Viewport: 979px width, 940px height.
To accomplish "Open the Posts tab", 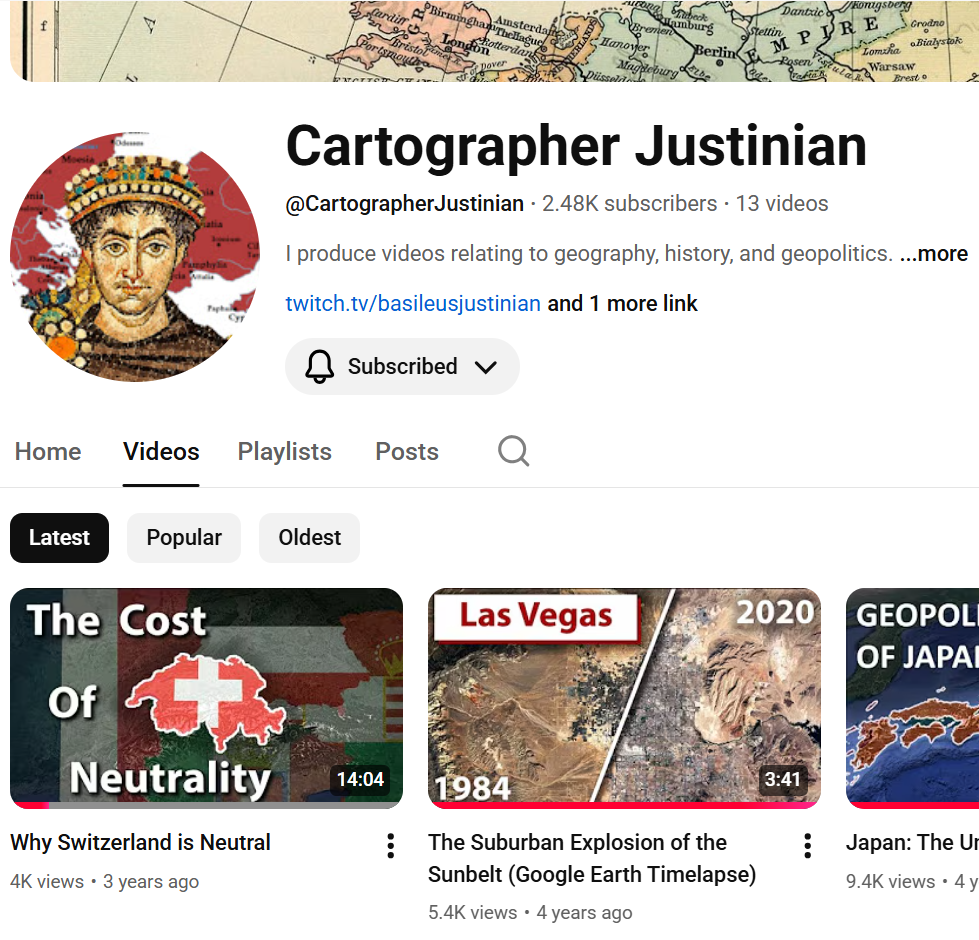I will point(407,451).
